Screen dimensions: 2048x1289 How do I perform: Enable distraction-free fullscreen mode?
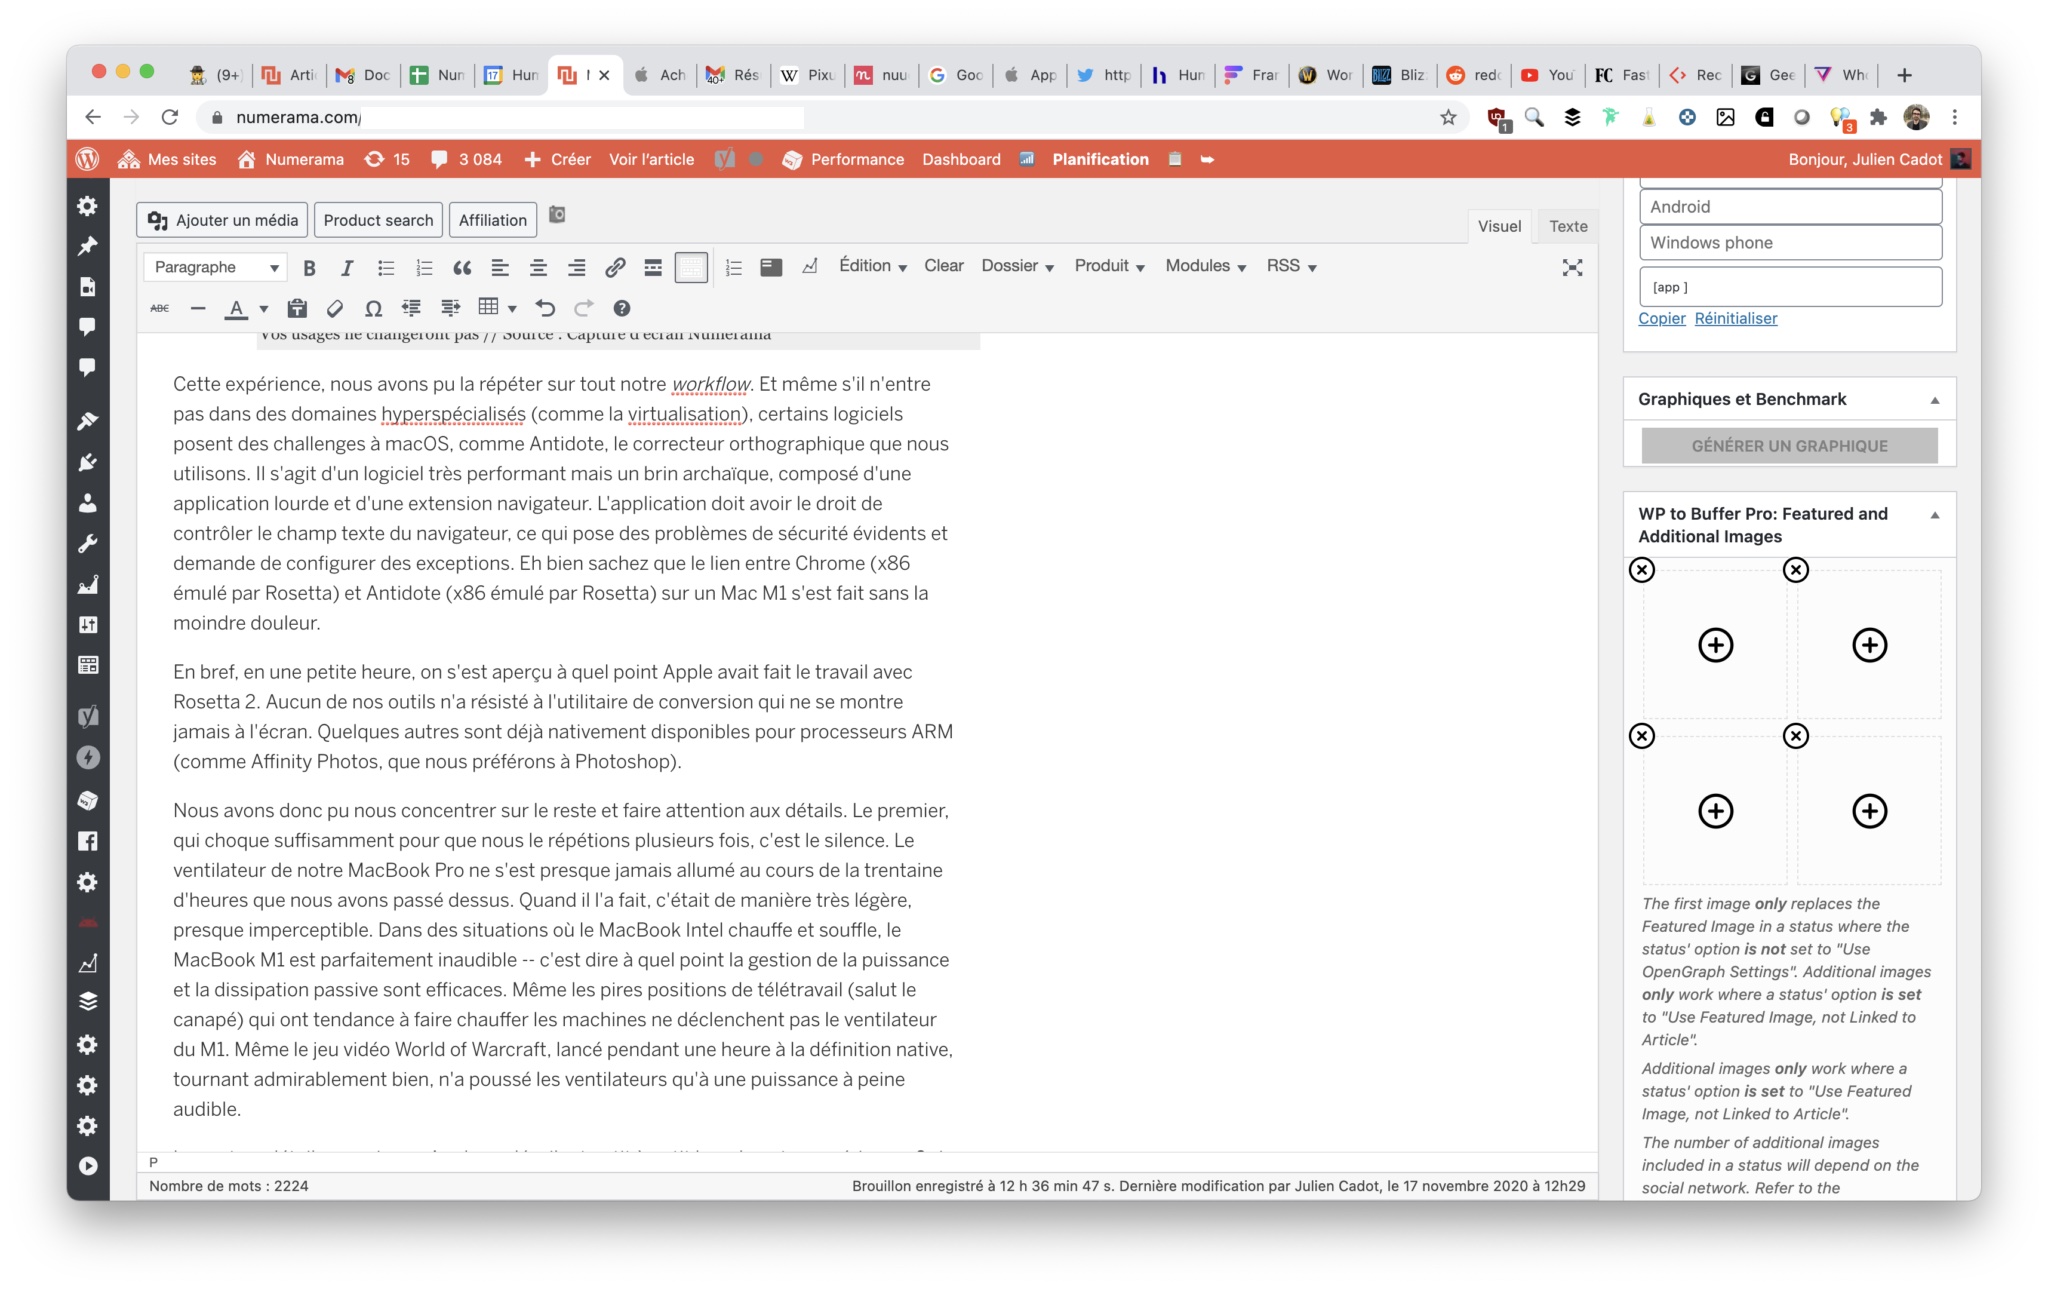(1572, 267)
